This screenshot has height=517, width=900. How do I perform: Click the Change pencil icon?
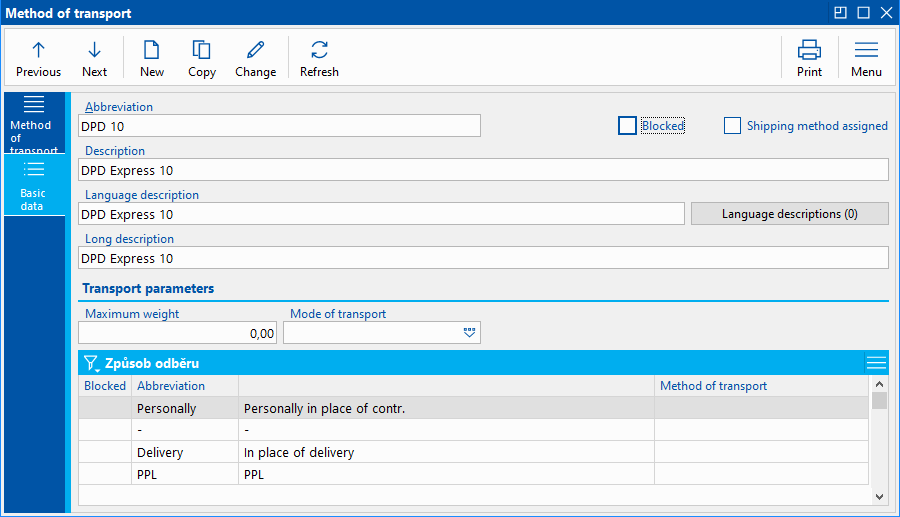[255, 50]
